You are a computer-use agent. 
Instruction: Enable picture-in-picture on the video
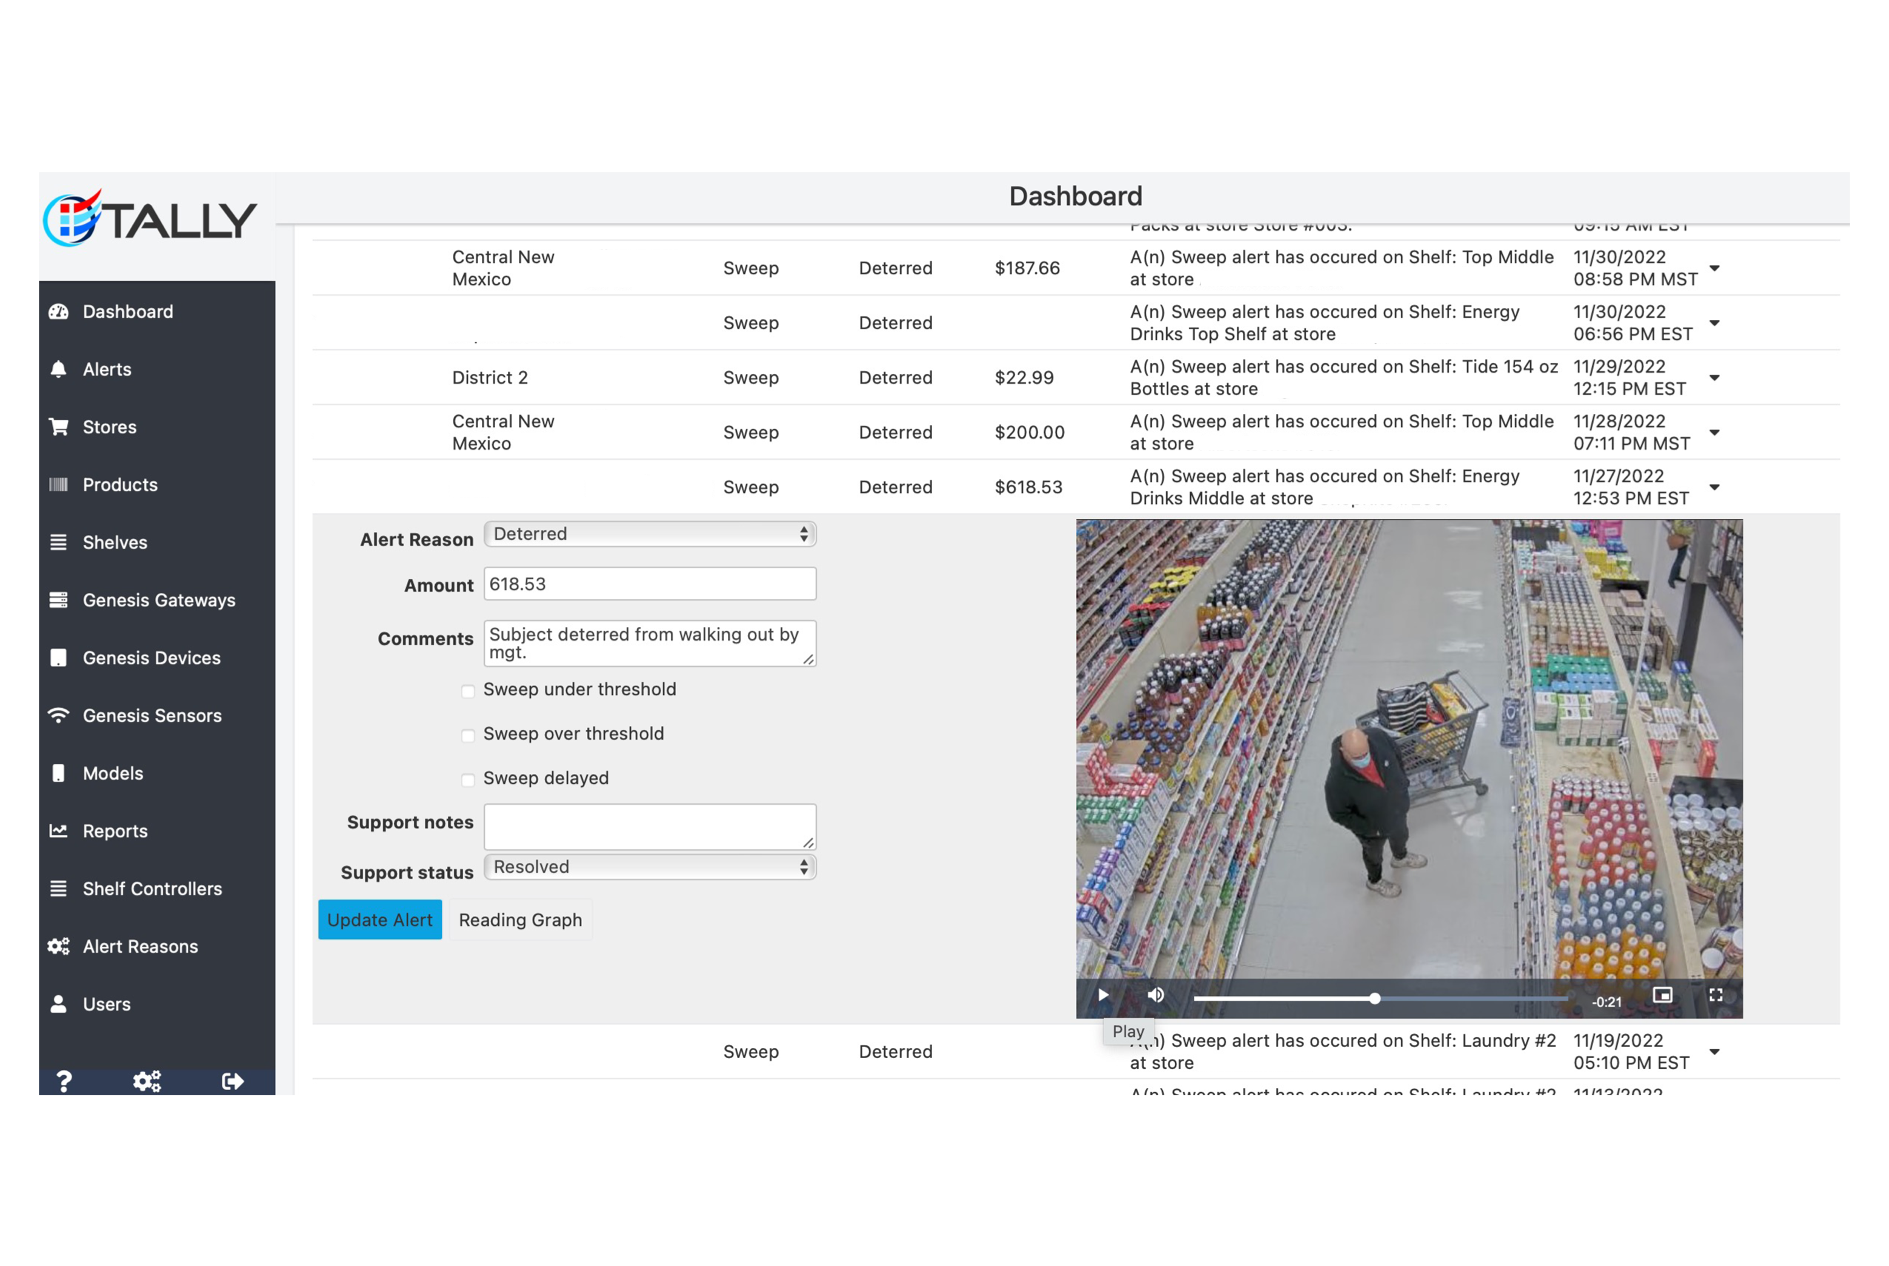1662,995
